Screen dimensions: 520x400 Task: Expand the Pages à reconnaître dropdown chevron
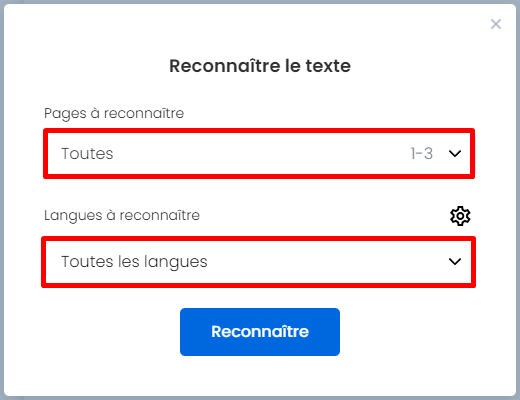455,153
